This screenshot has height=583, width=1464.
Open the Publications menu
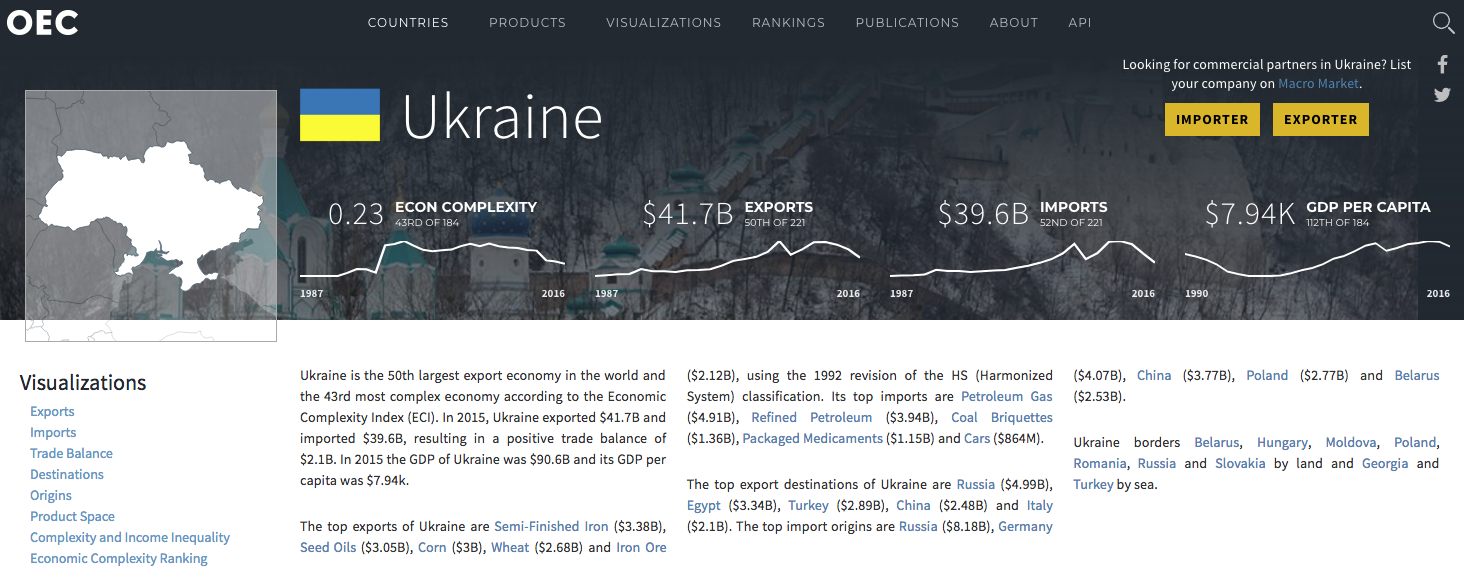tap(907, 22)
